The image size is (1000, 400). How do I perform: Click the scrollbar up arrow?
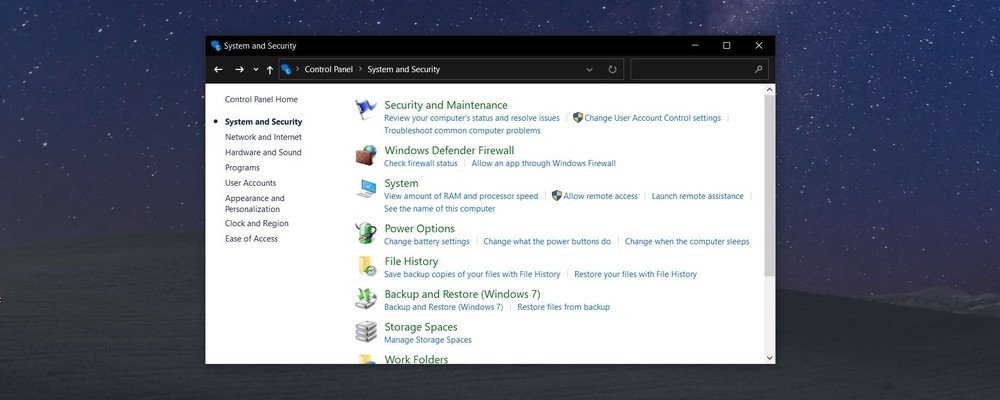(770, 90)
